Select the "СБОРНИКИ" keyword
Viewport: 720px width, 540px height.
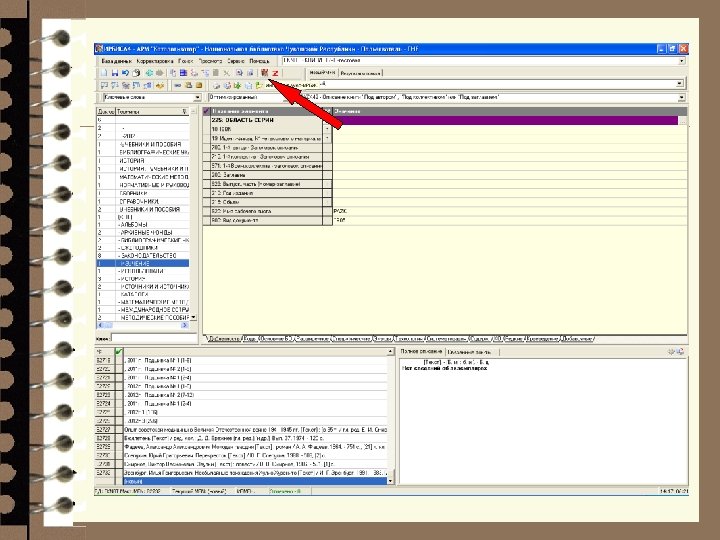[x=143, y=193]
